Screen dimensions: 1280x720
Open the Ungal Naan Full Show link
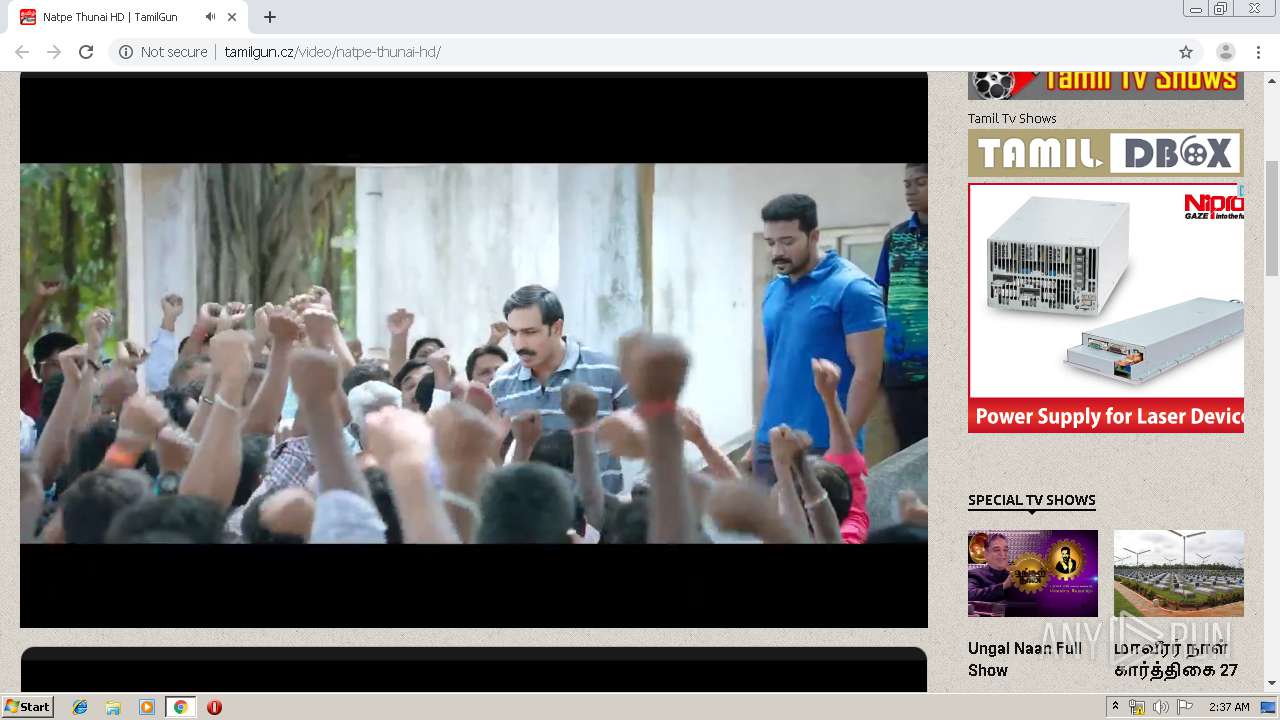coord(1025,659)
